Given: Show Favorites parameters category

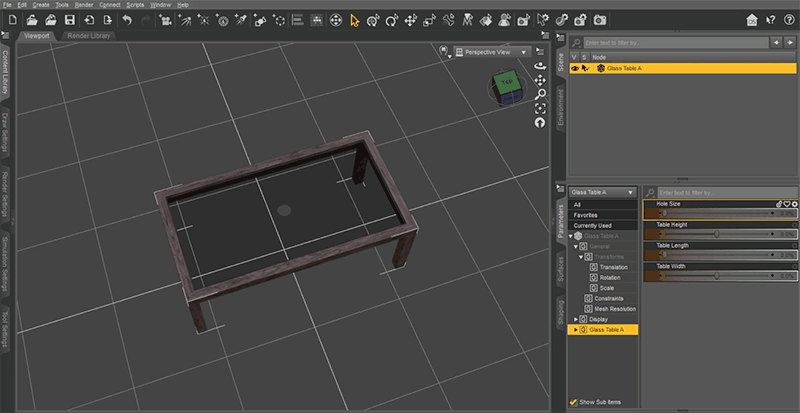Looking at the screenshot, I should tap(603, 215).
